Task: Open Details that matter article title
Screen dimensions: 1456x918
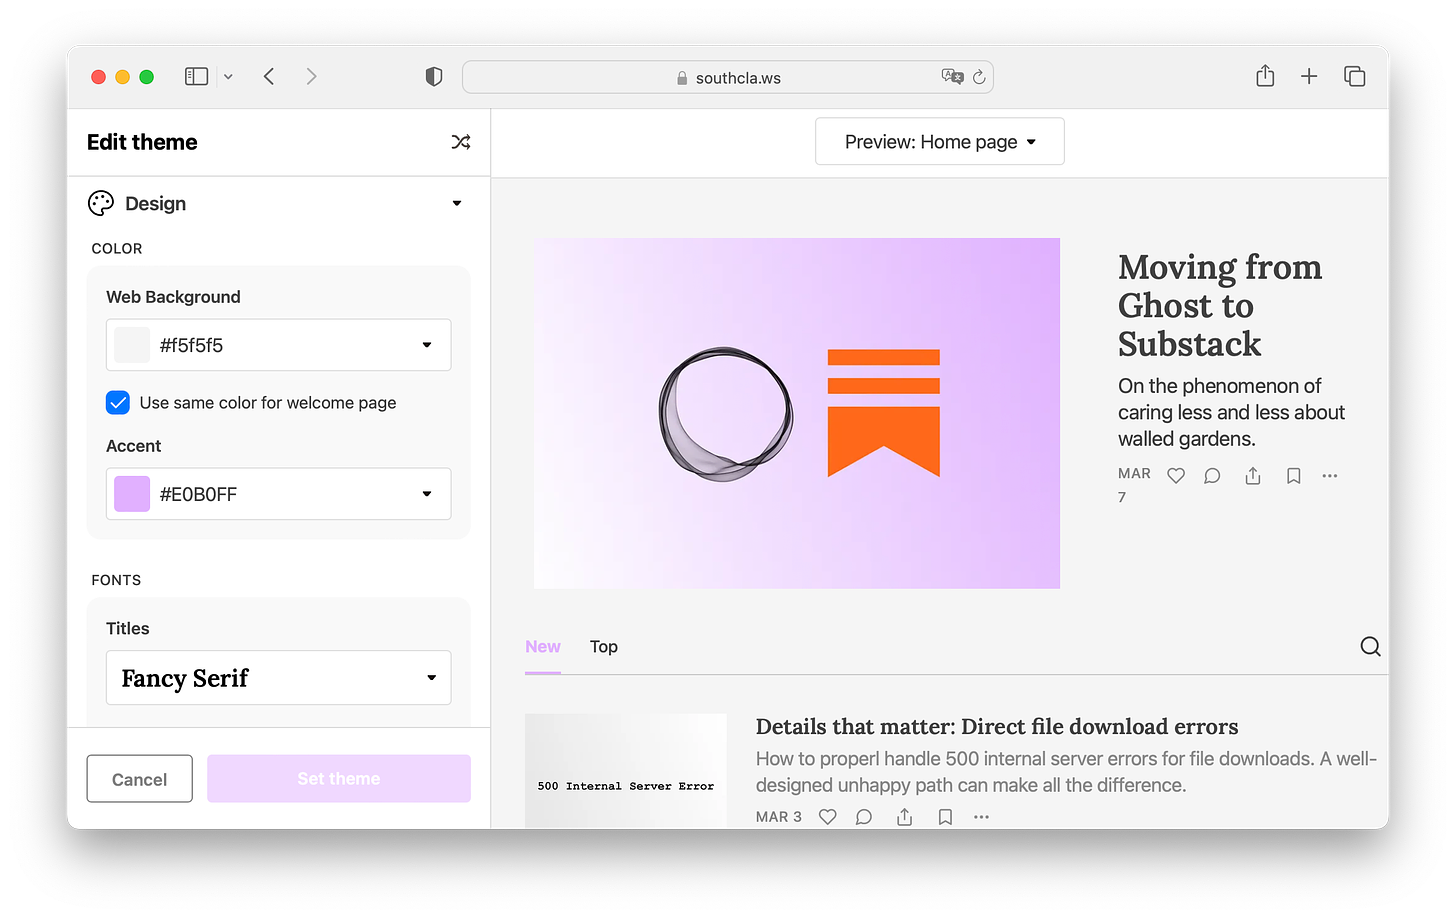Action: [997, 727]
